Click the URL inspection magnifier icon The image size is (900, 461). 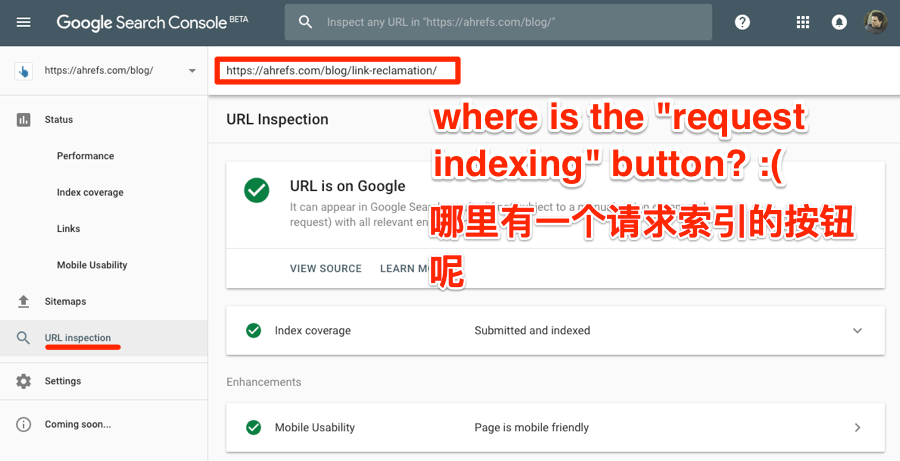[23, 338]
